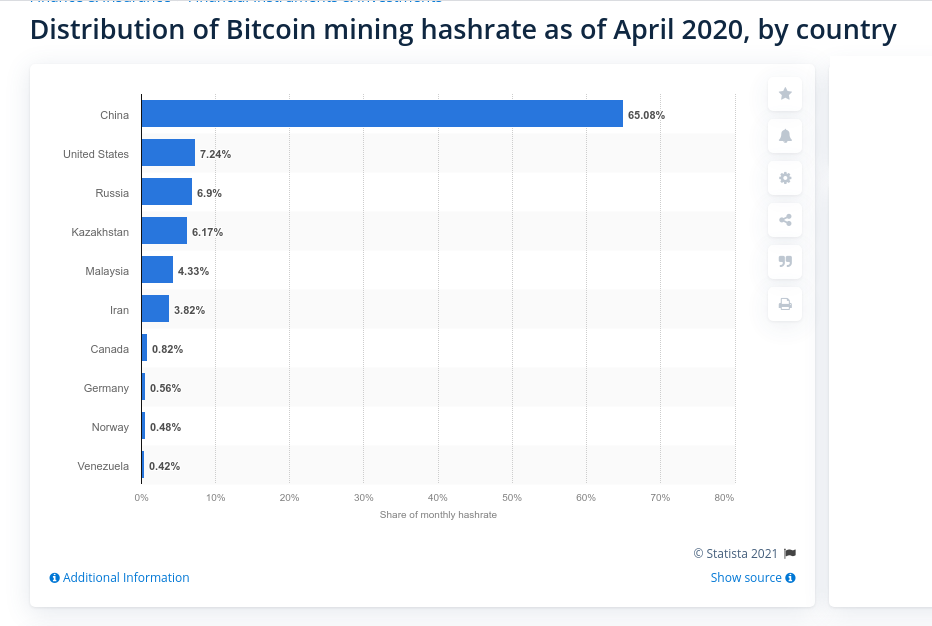Select the China hashrate bar

point(380,115)
